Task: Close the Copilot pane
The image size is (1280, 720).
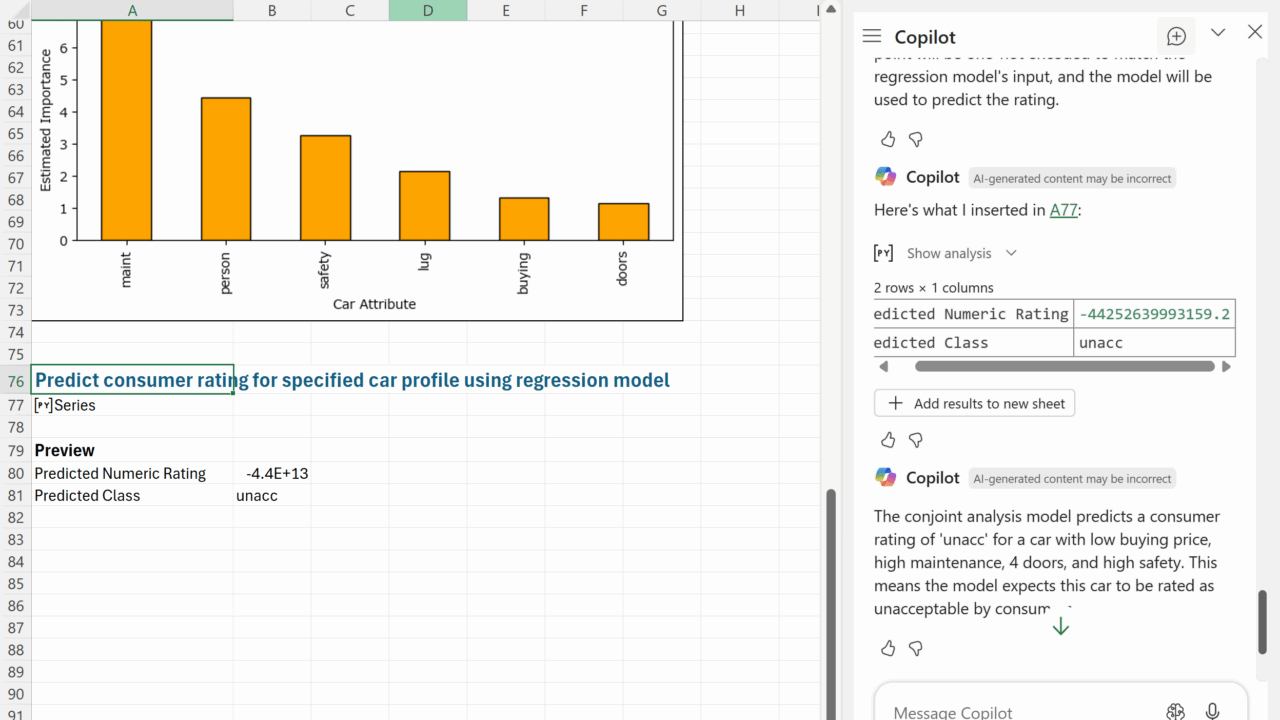Action: coord(1255,32)
